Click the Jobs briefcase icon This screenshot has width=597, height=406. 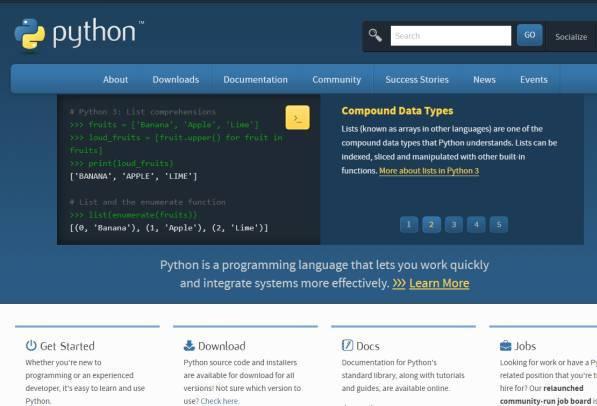(506, 345)
